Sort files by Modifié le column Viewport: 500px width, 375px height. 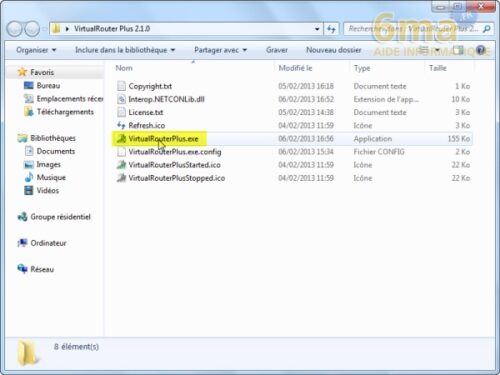295,68
